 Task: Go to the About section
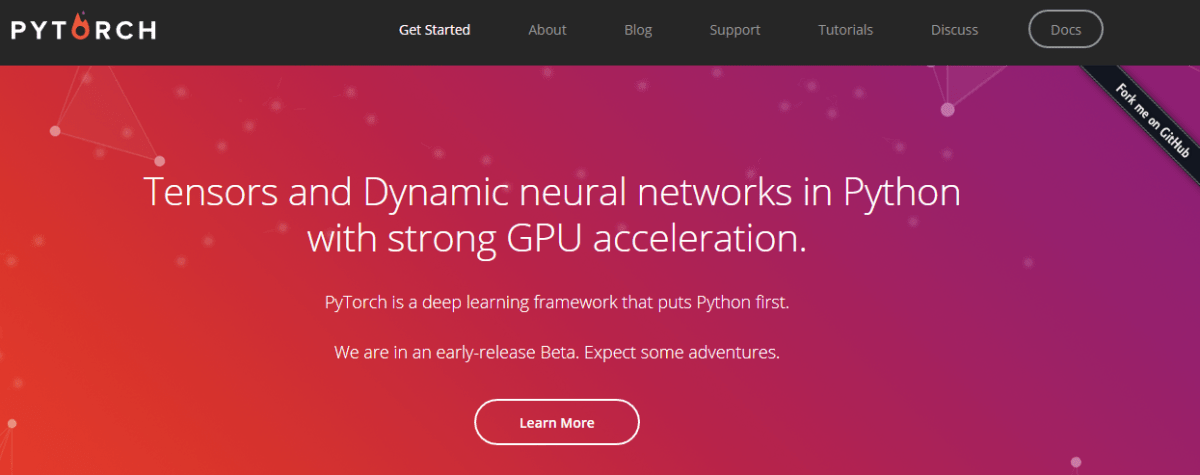[x=547, y=30]
